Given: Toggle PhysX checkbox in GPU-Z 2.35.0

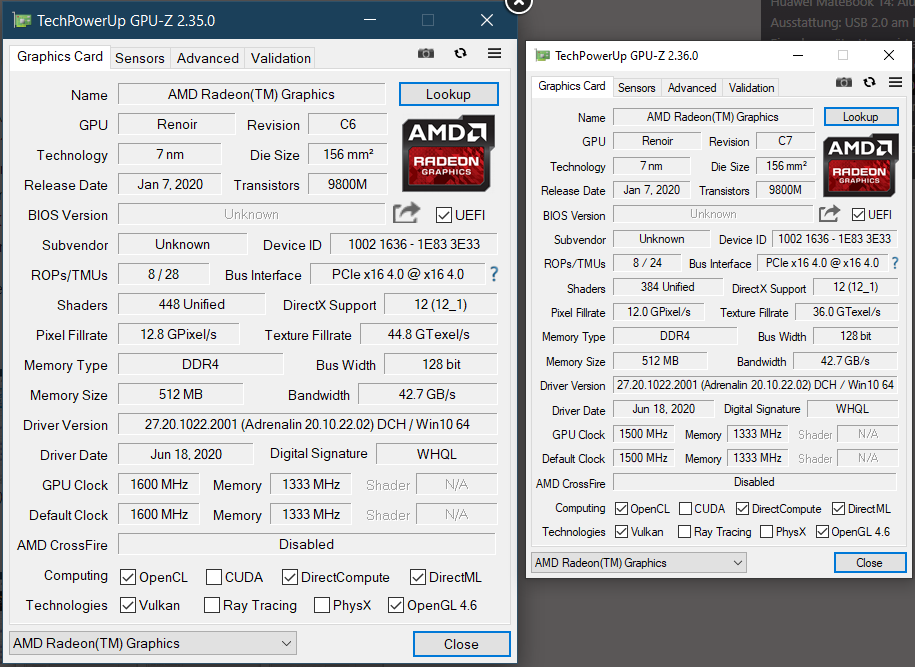Looking at the screenshot, I should pos(322,605).
